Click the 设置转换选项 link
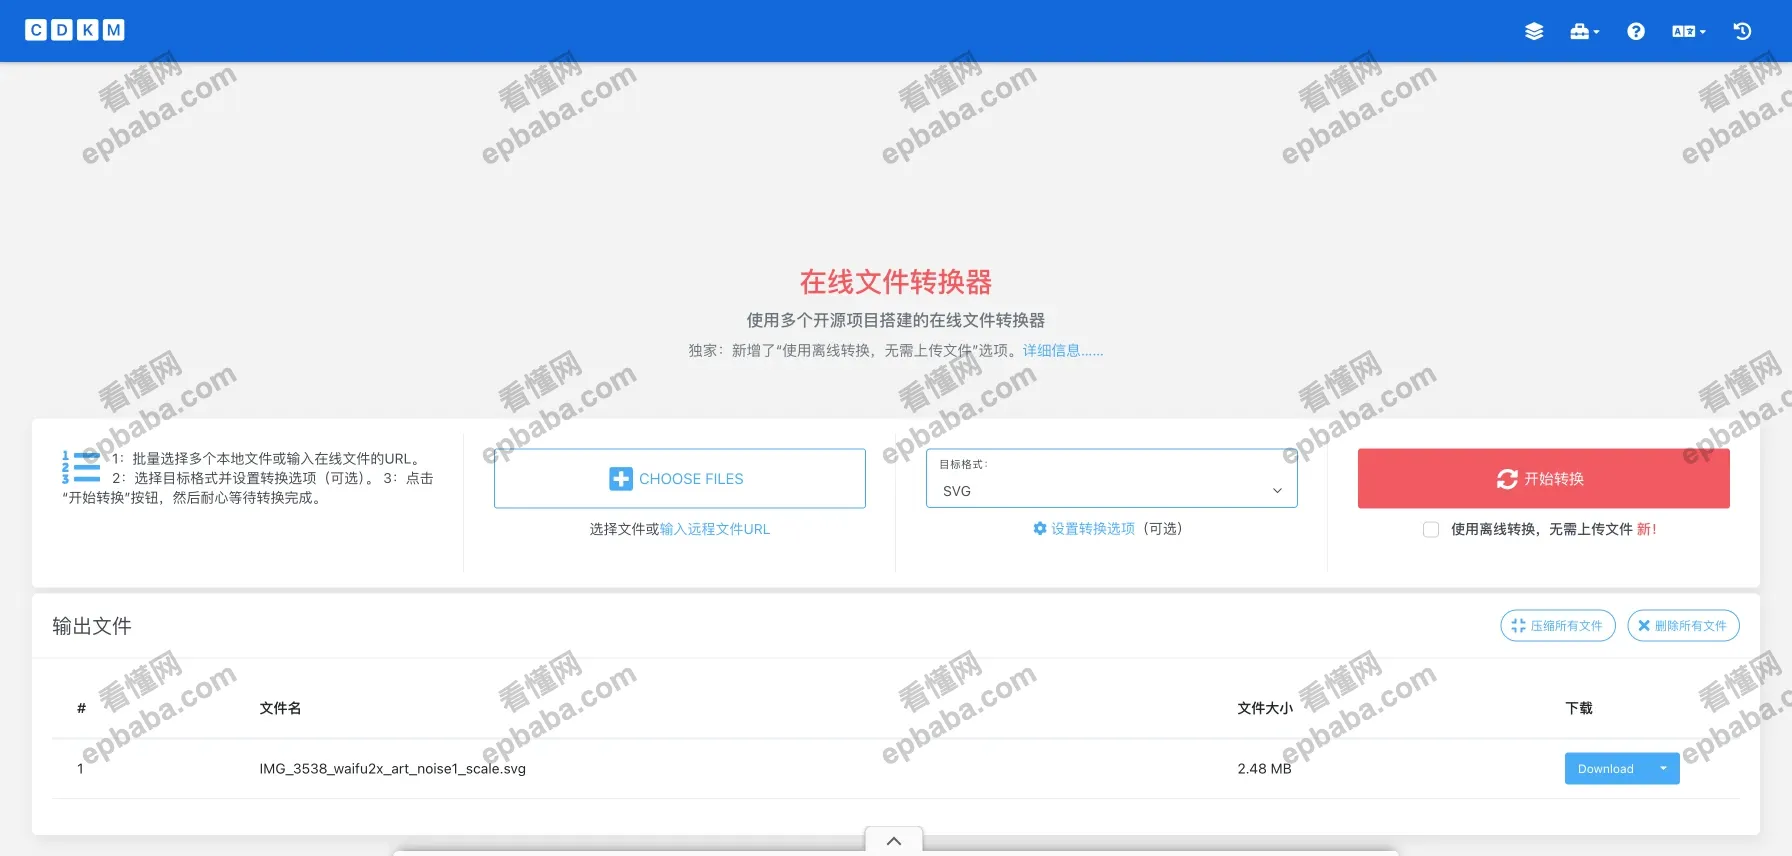Viewport: 1792px width, 856px height. coord(1093,528)
